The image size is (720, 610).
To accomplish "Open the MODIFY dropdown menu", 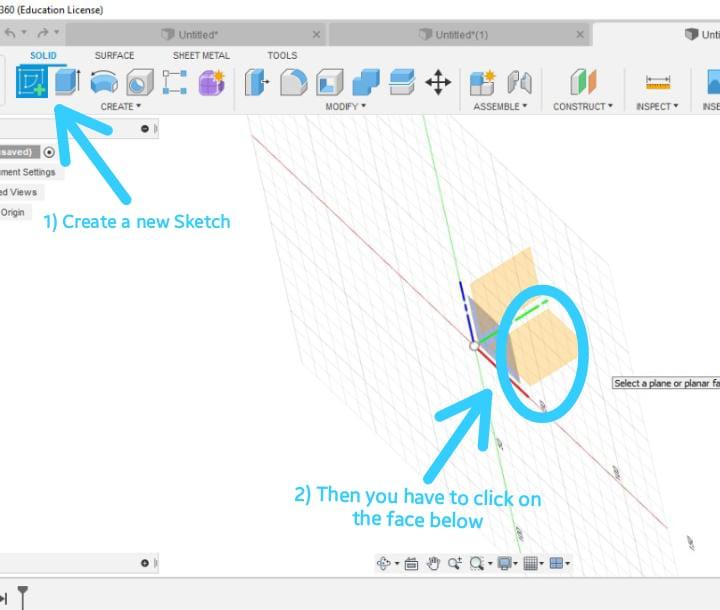I will [x=346, y=107].
